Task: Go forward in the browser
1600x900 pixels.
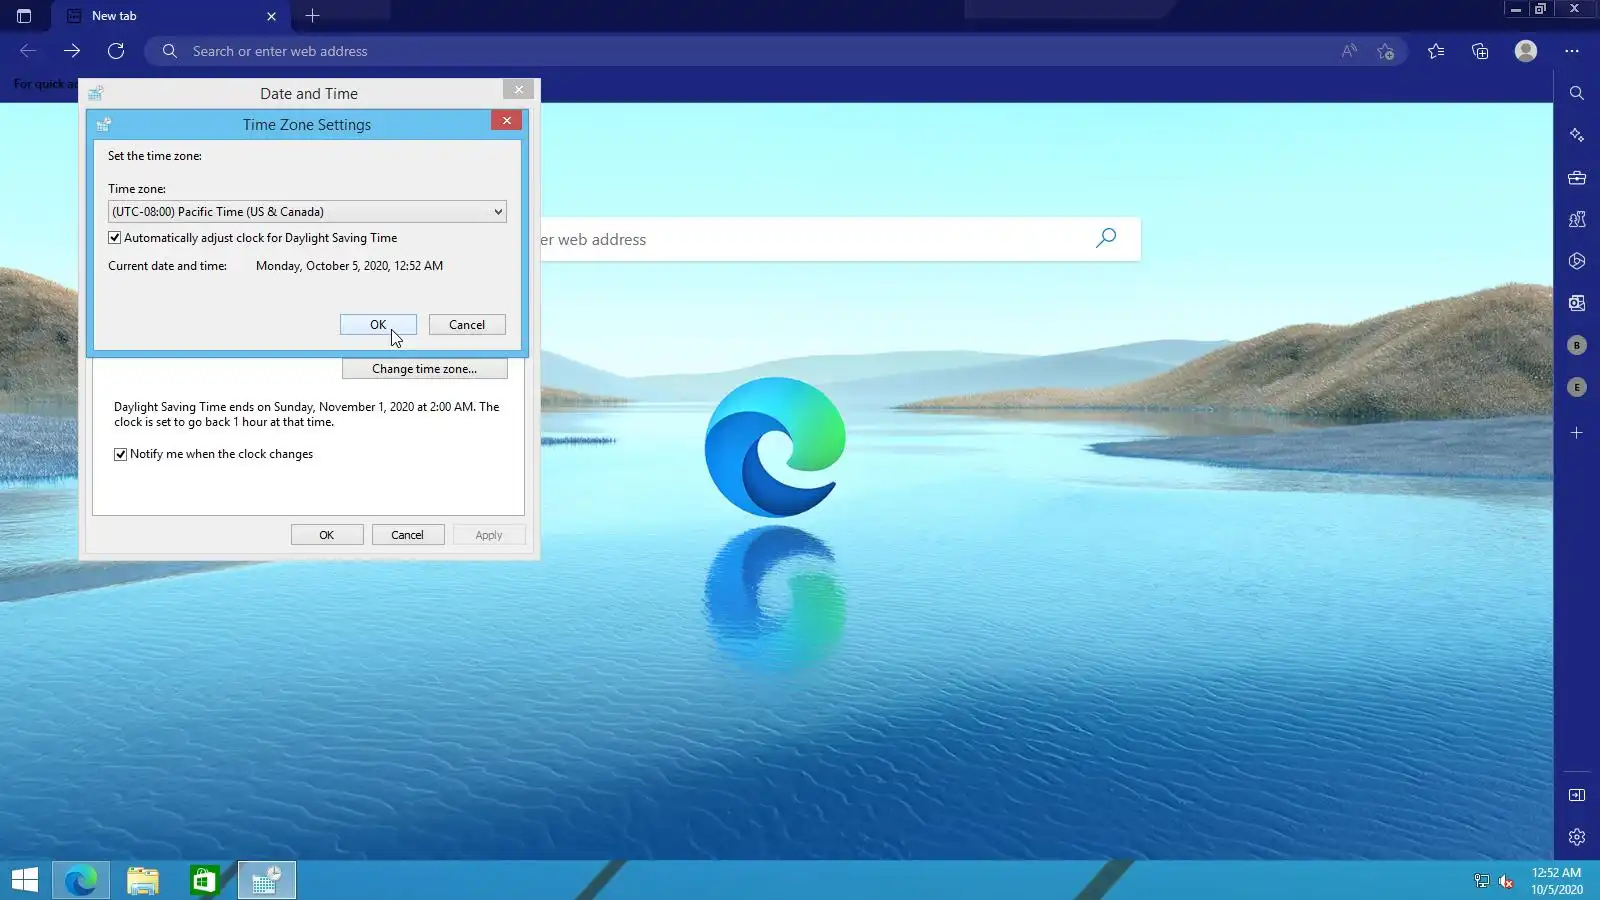Action: (72, 51)
